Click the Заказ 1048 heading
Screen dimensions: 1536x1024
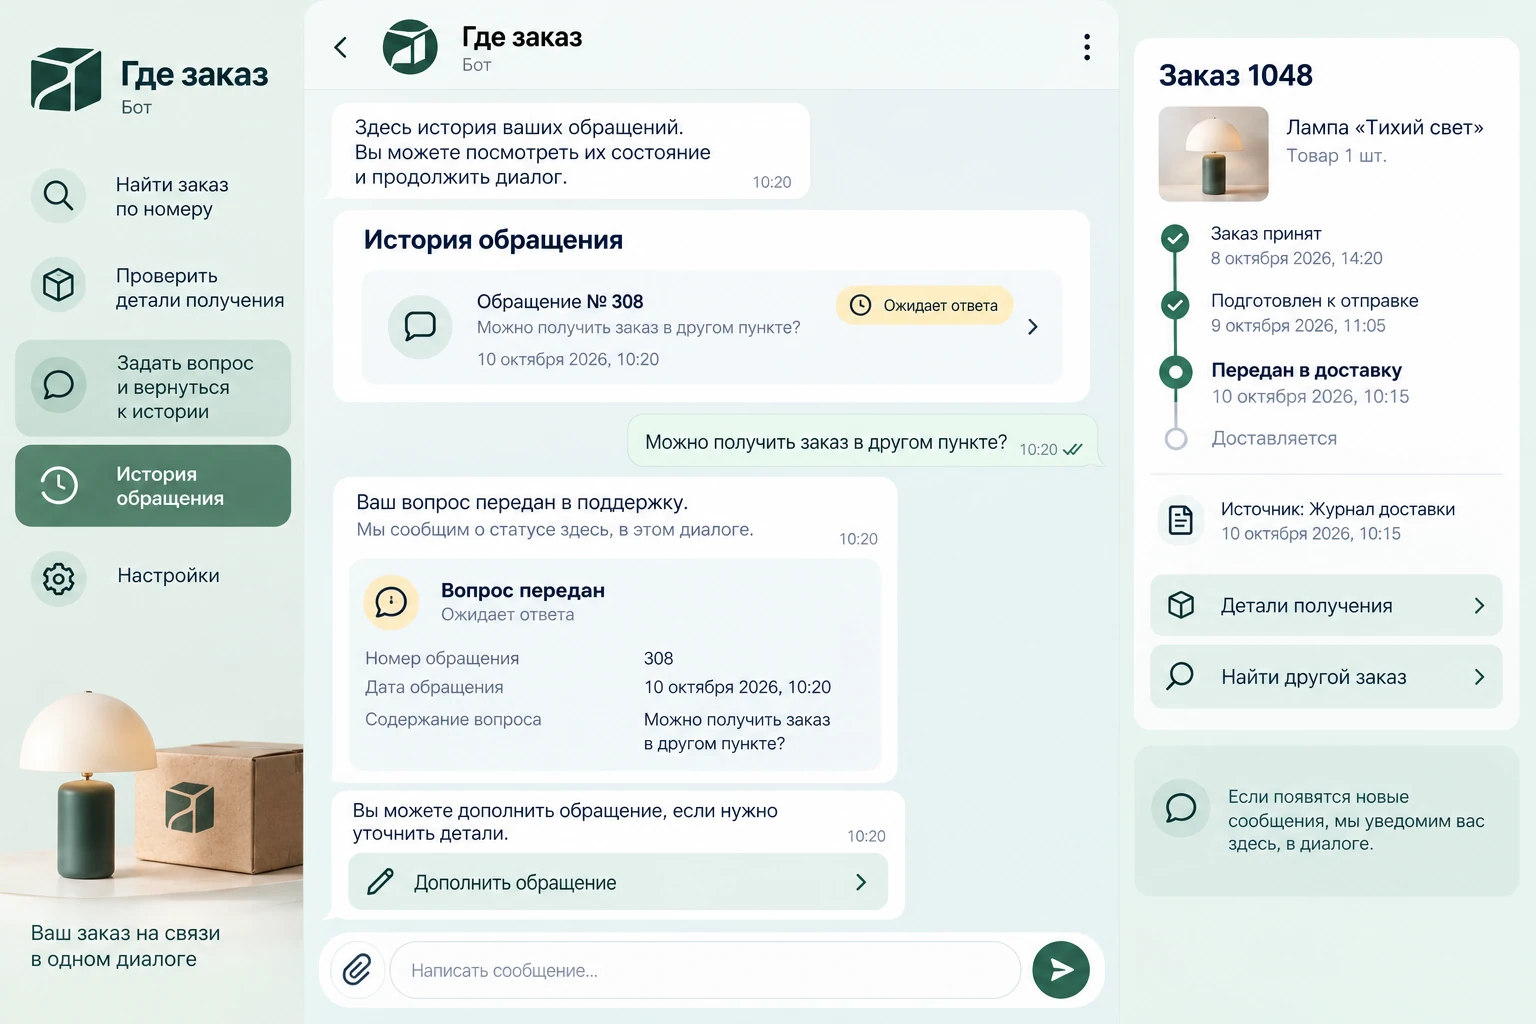[1235, 75]
